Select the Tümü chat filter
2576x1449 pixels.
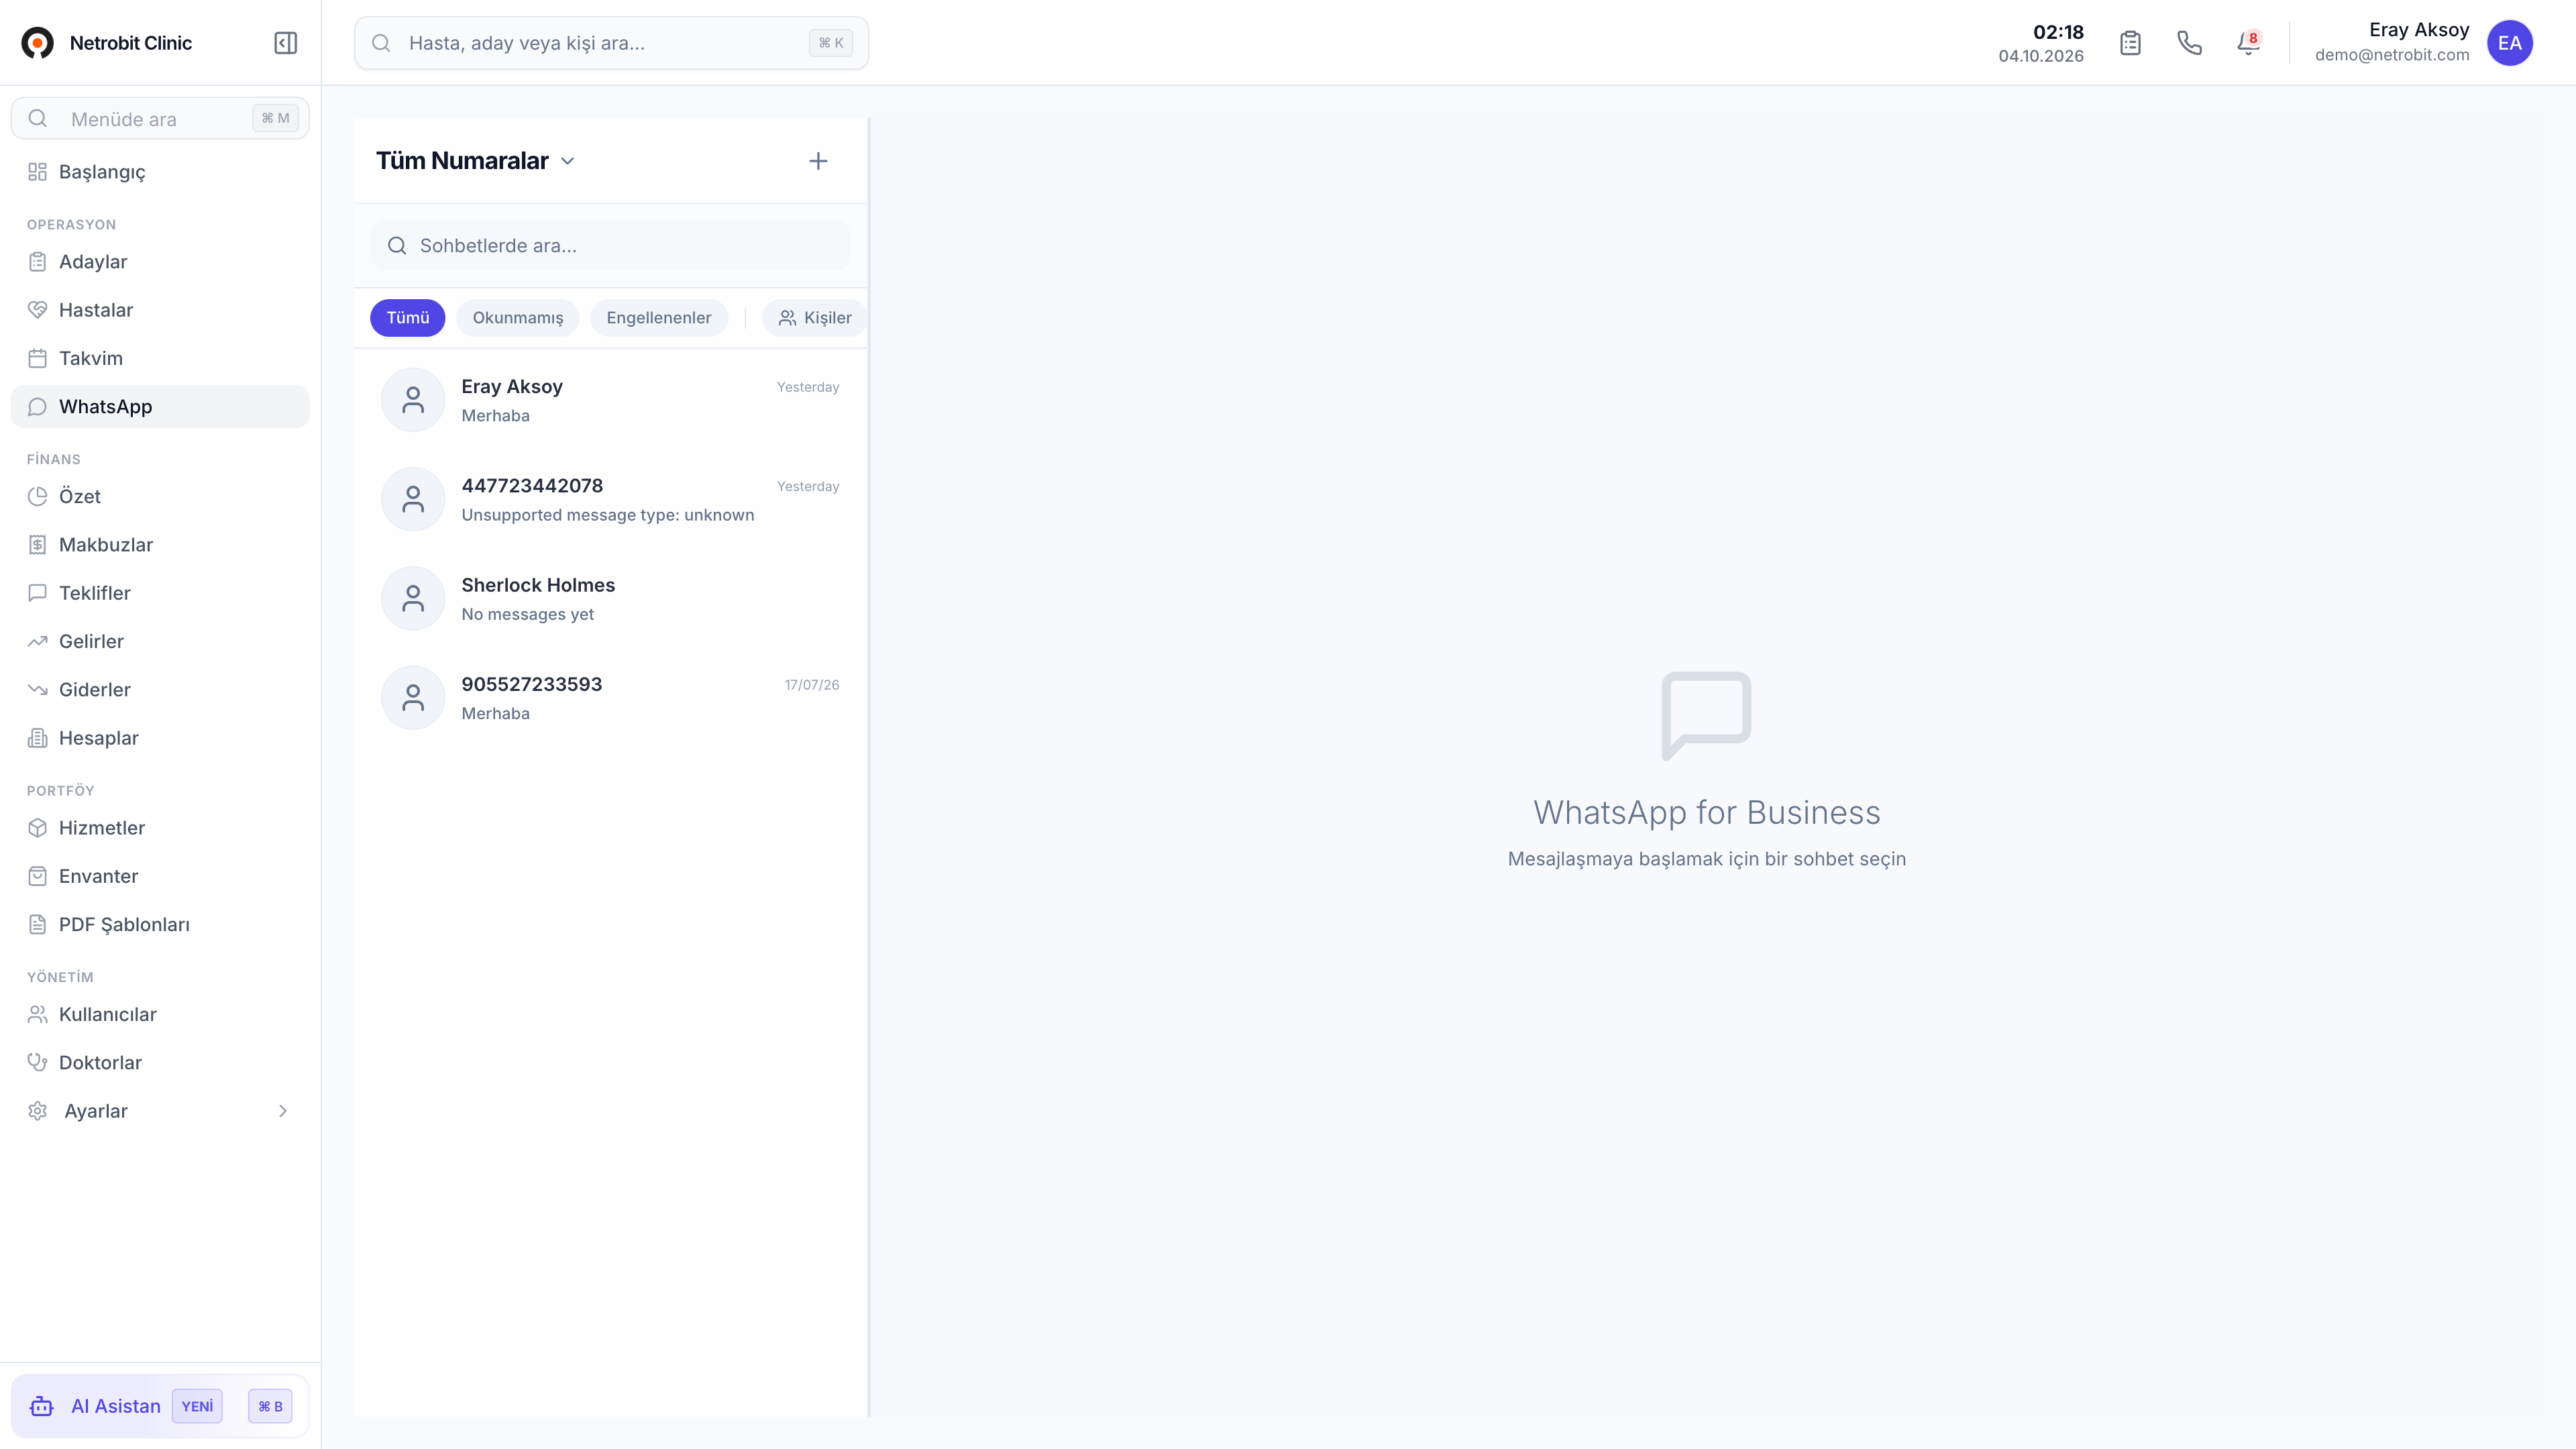pos(408,318)
